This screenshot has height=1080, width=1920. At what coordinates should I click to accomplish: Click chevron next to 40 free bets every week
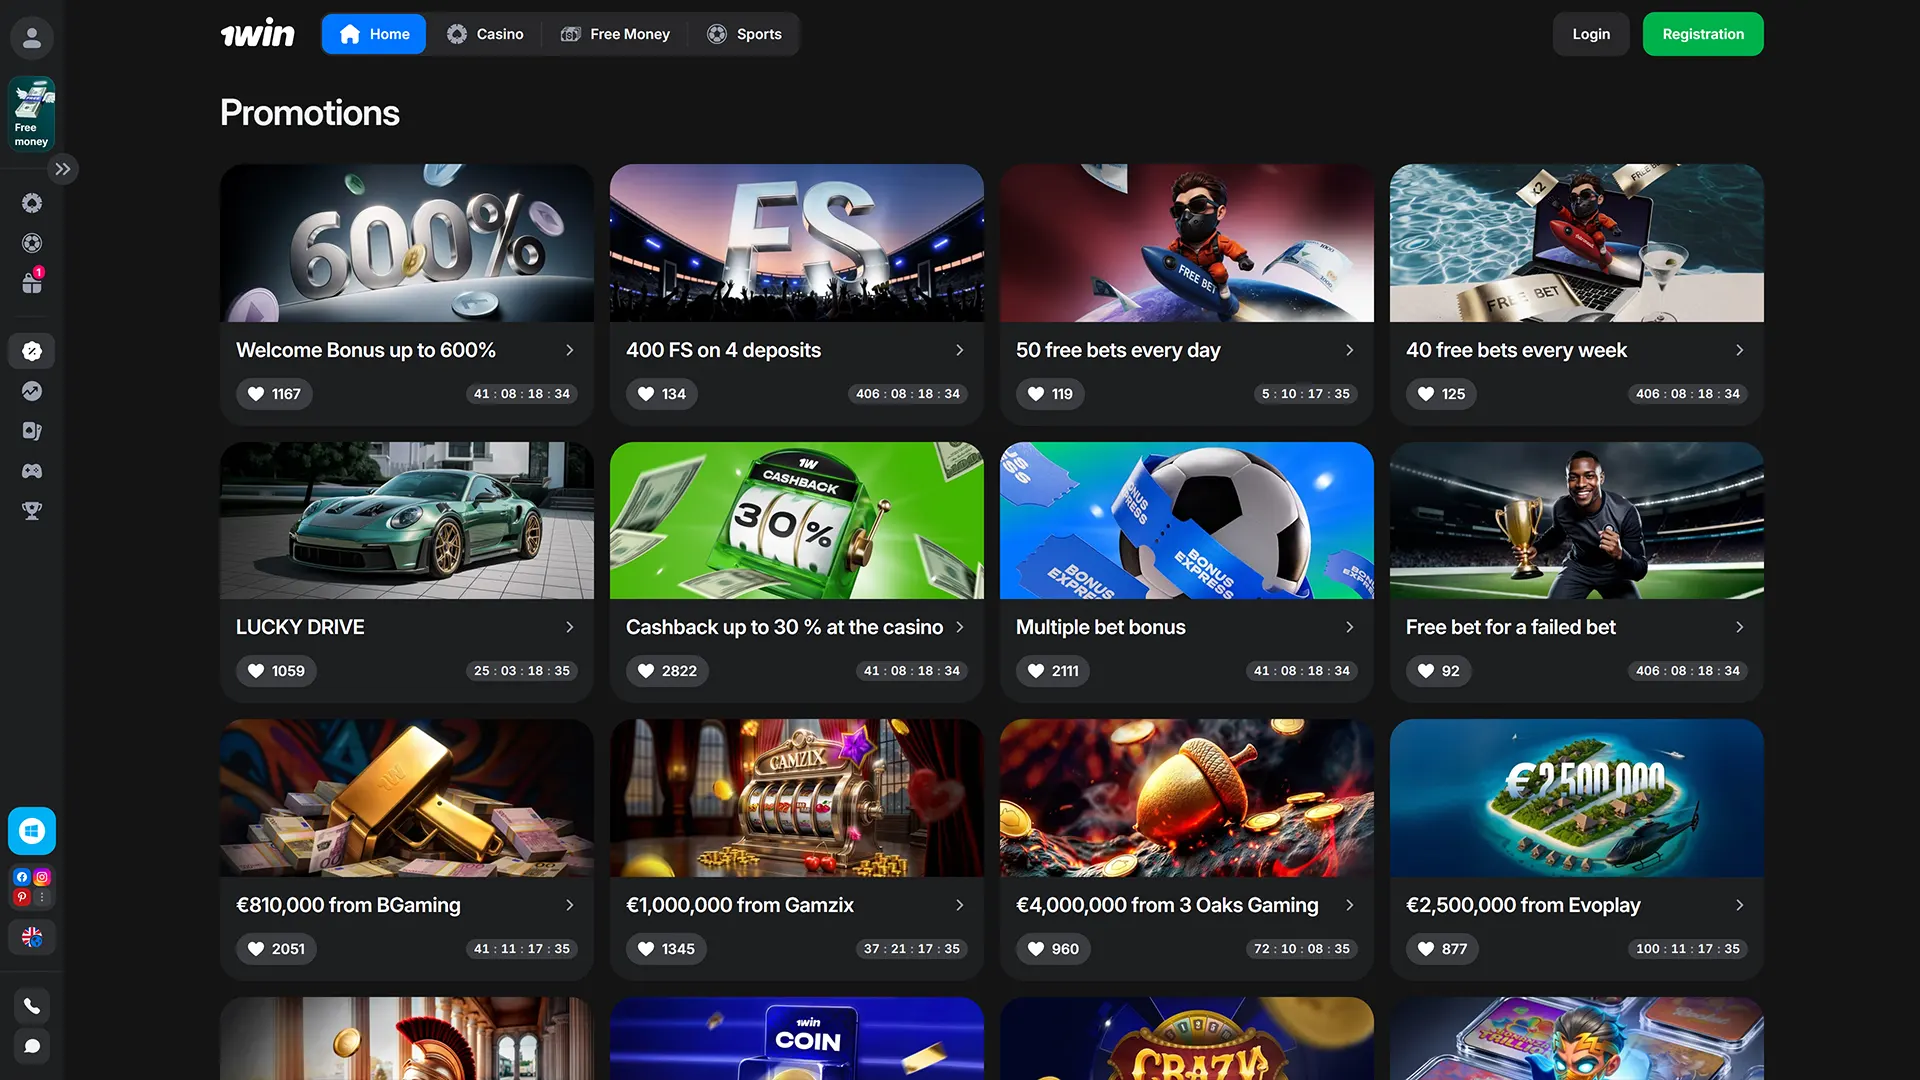point(1739,350)
